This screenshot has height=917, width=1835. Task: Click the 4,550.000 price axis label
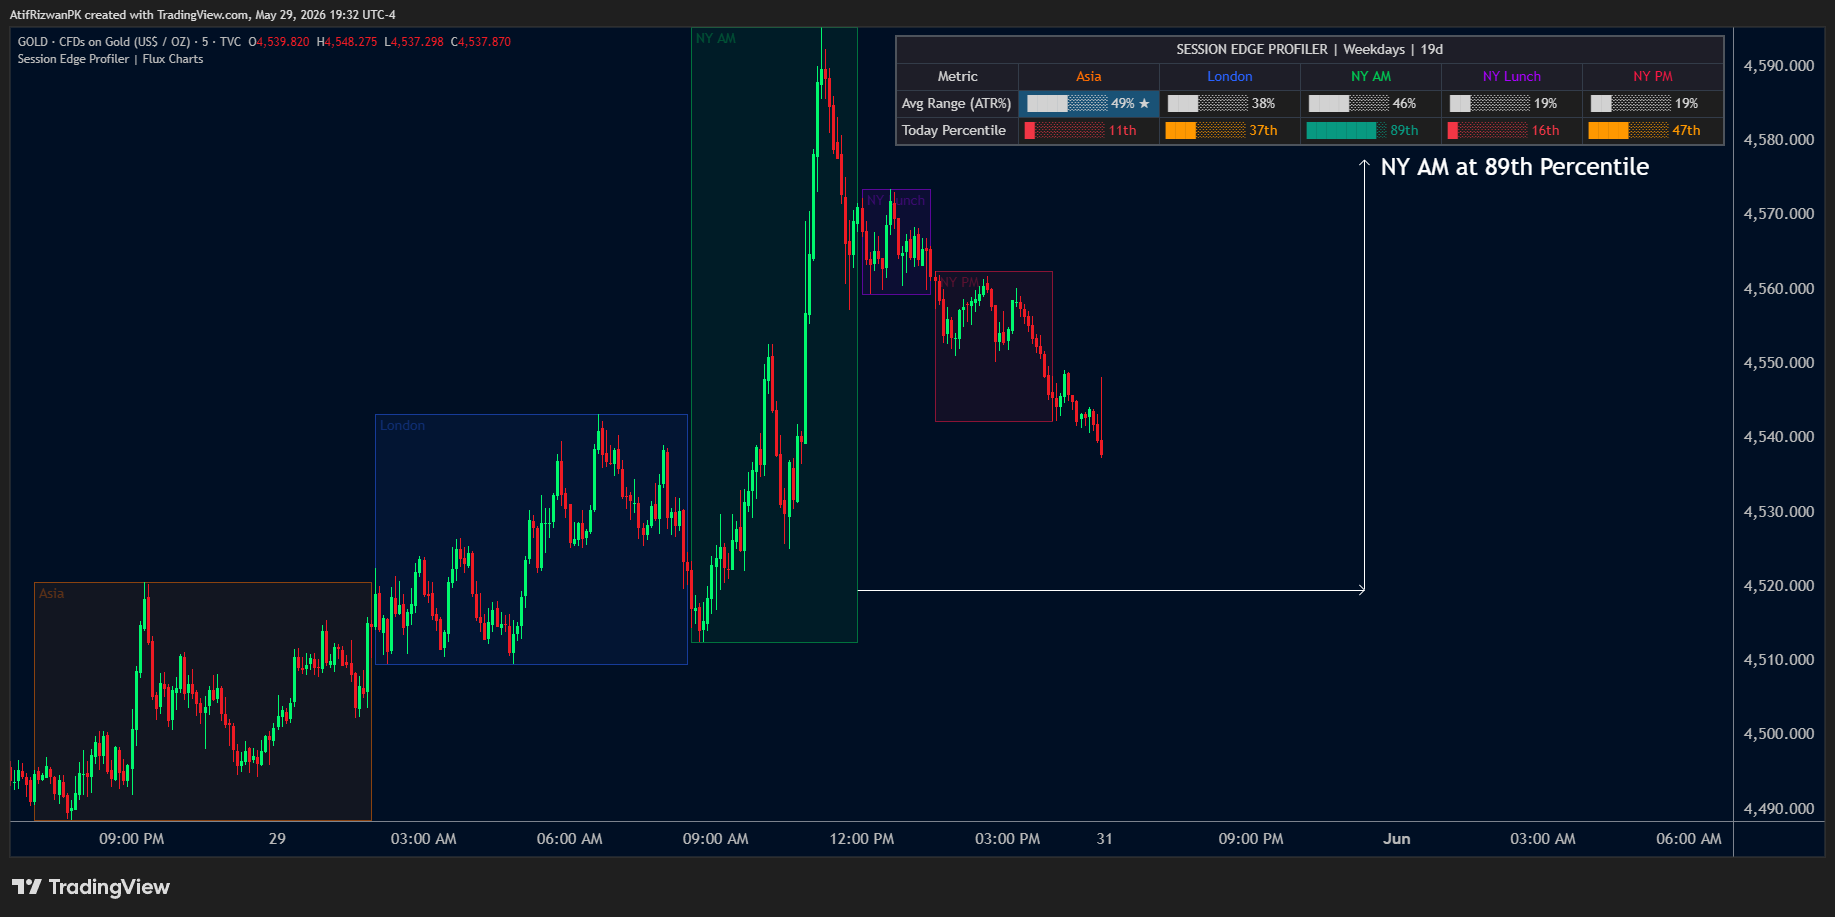[1779, 363]
